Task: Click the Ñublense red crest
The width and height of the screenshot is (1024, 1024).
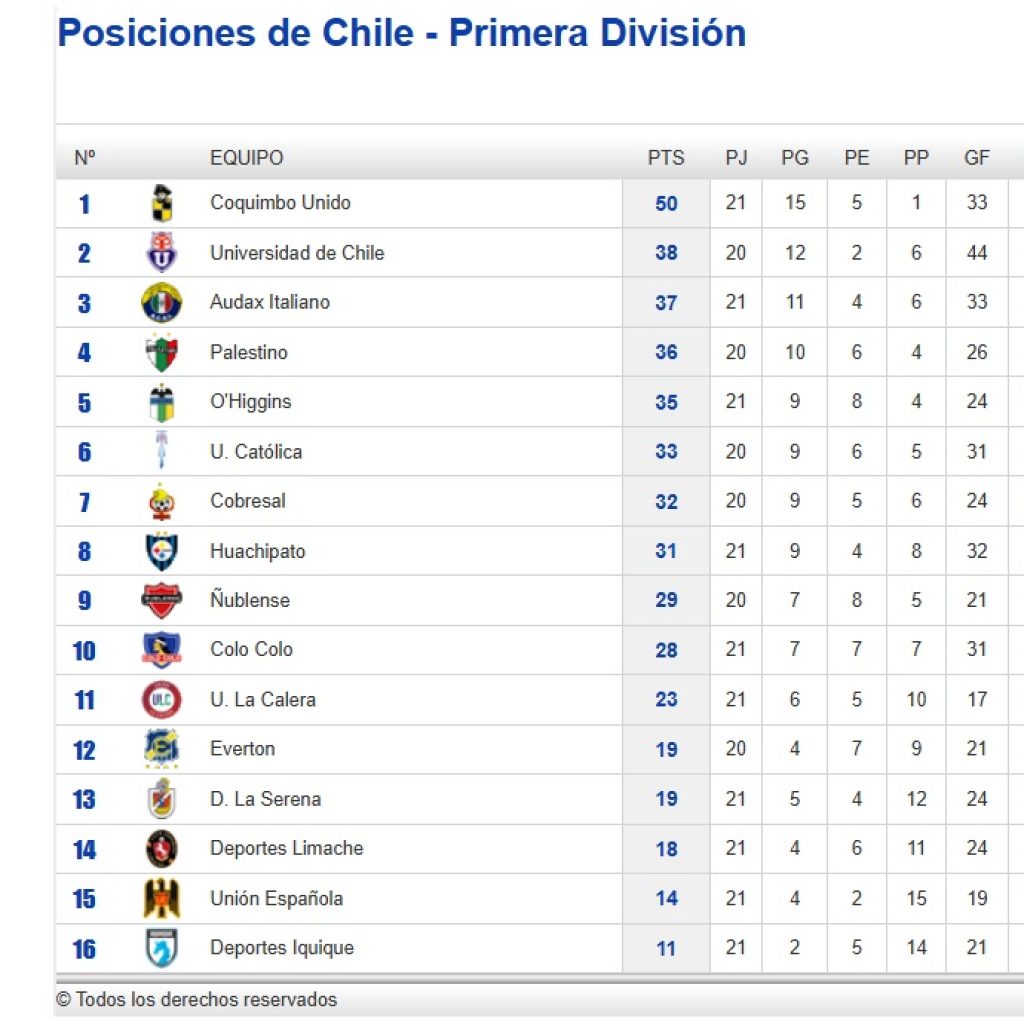Action: (x=162, y=600)
